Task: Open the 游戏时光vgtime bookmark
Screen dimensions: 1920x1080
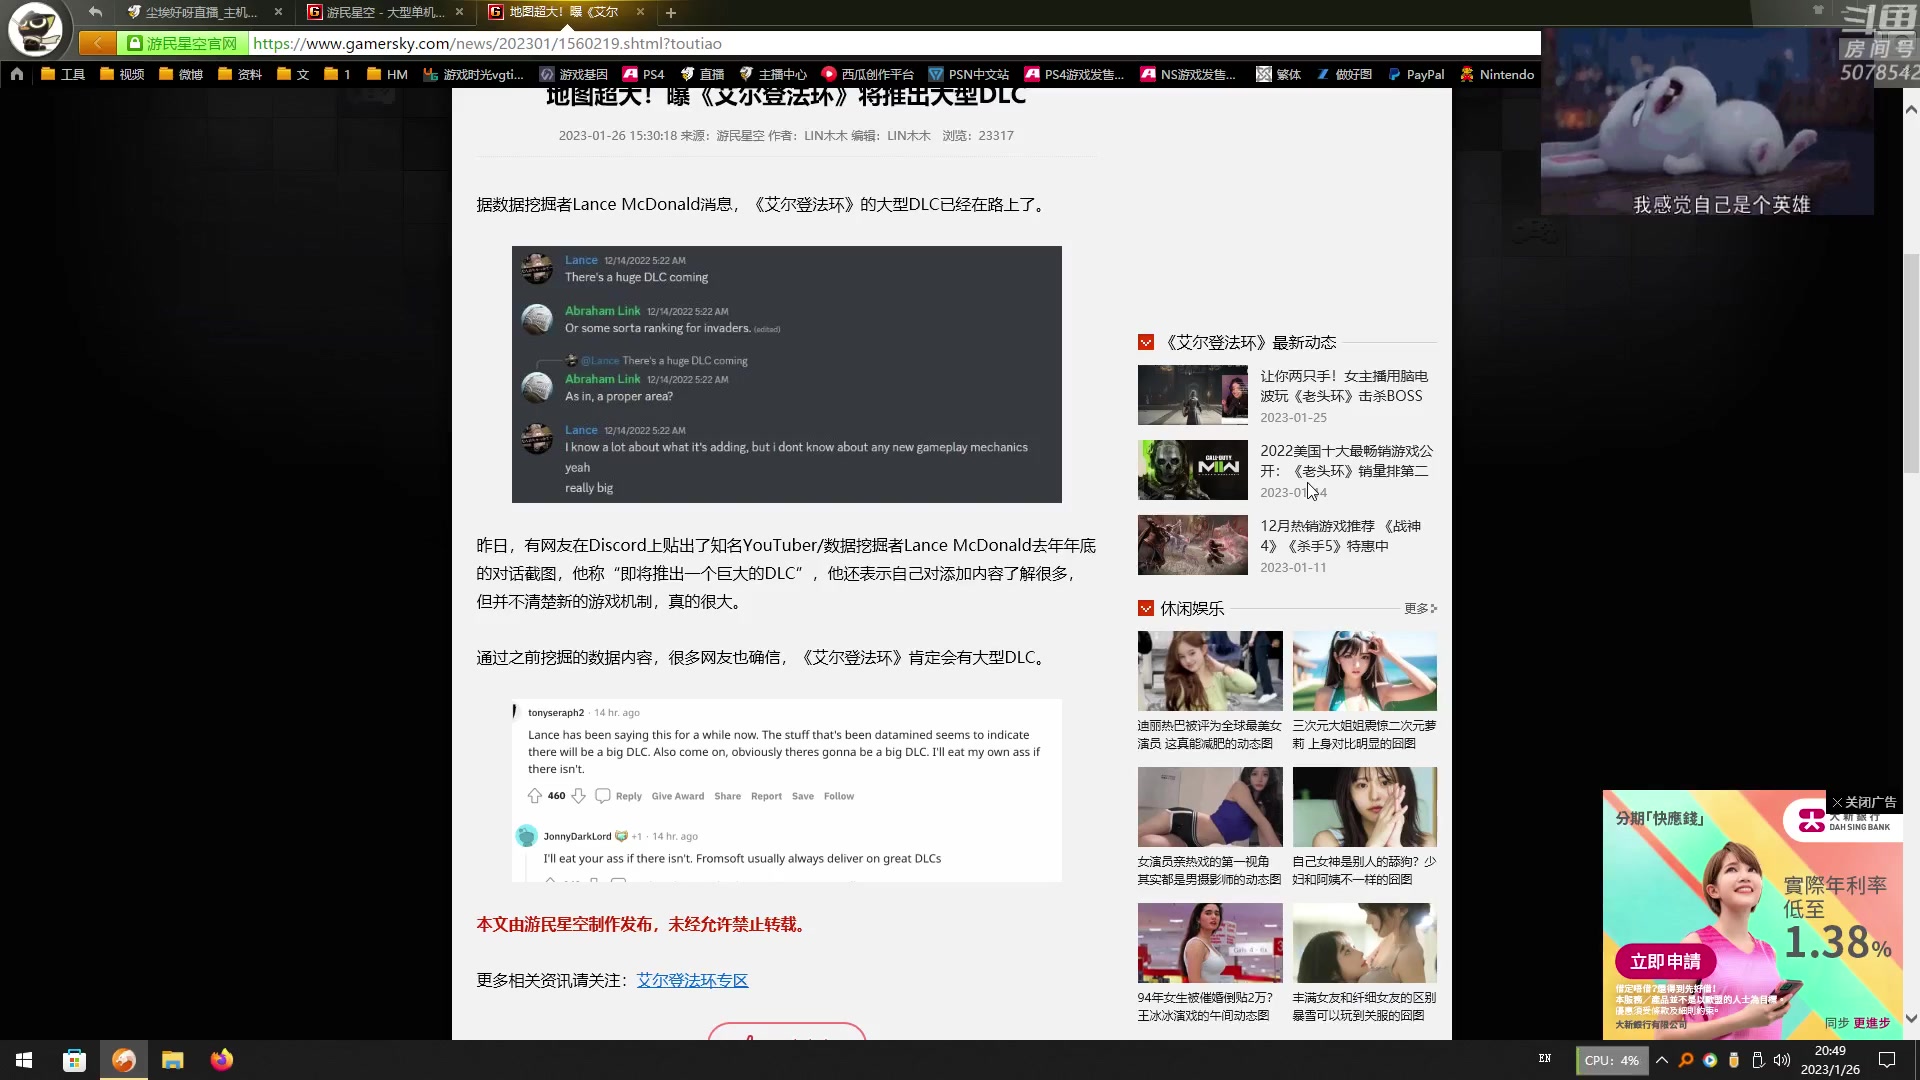Action: (473, 74)
